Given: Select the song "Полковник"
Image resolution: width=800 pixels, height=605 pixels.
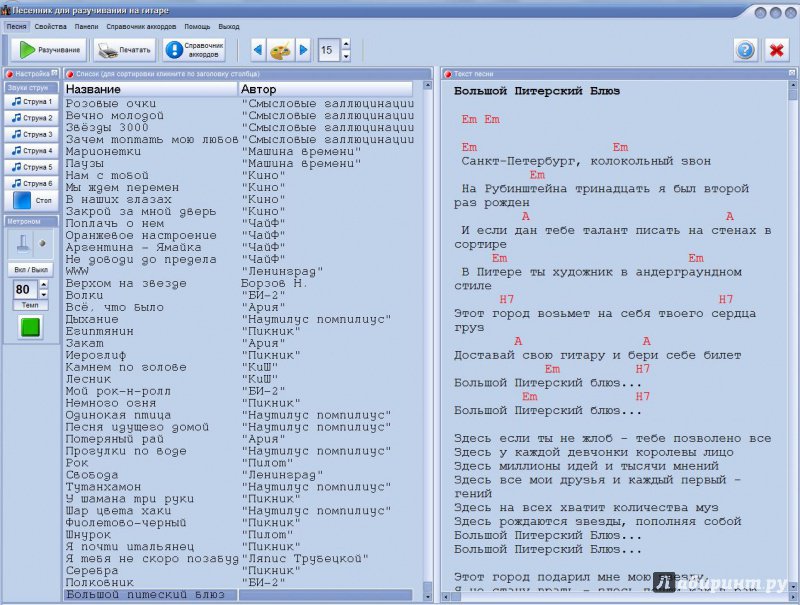Looking at the screenshot, I should (99, 583).
